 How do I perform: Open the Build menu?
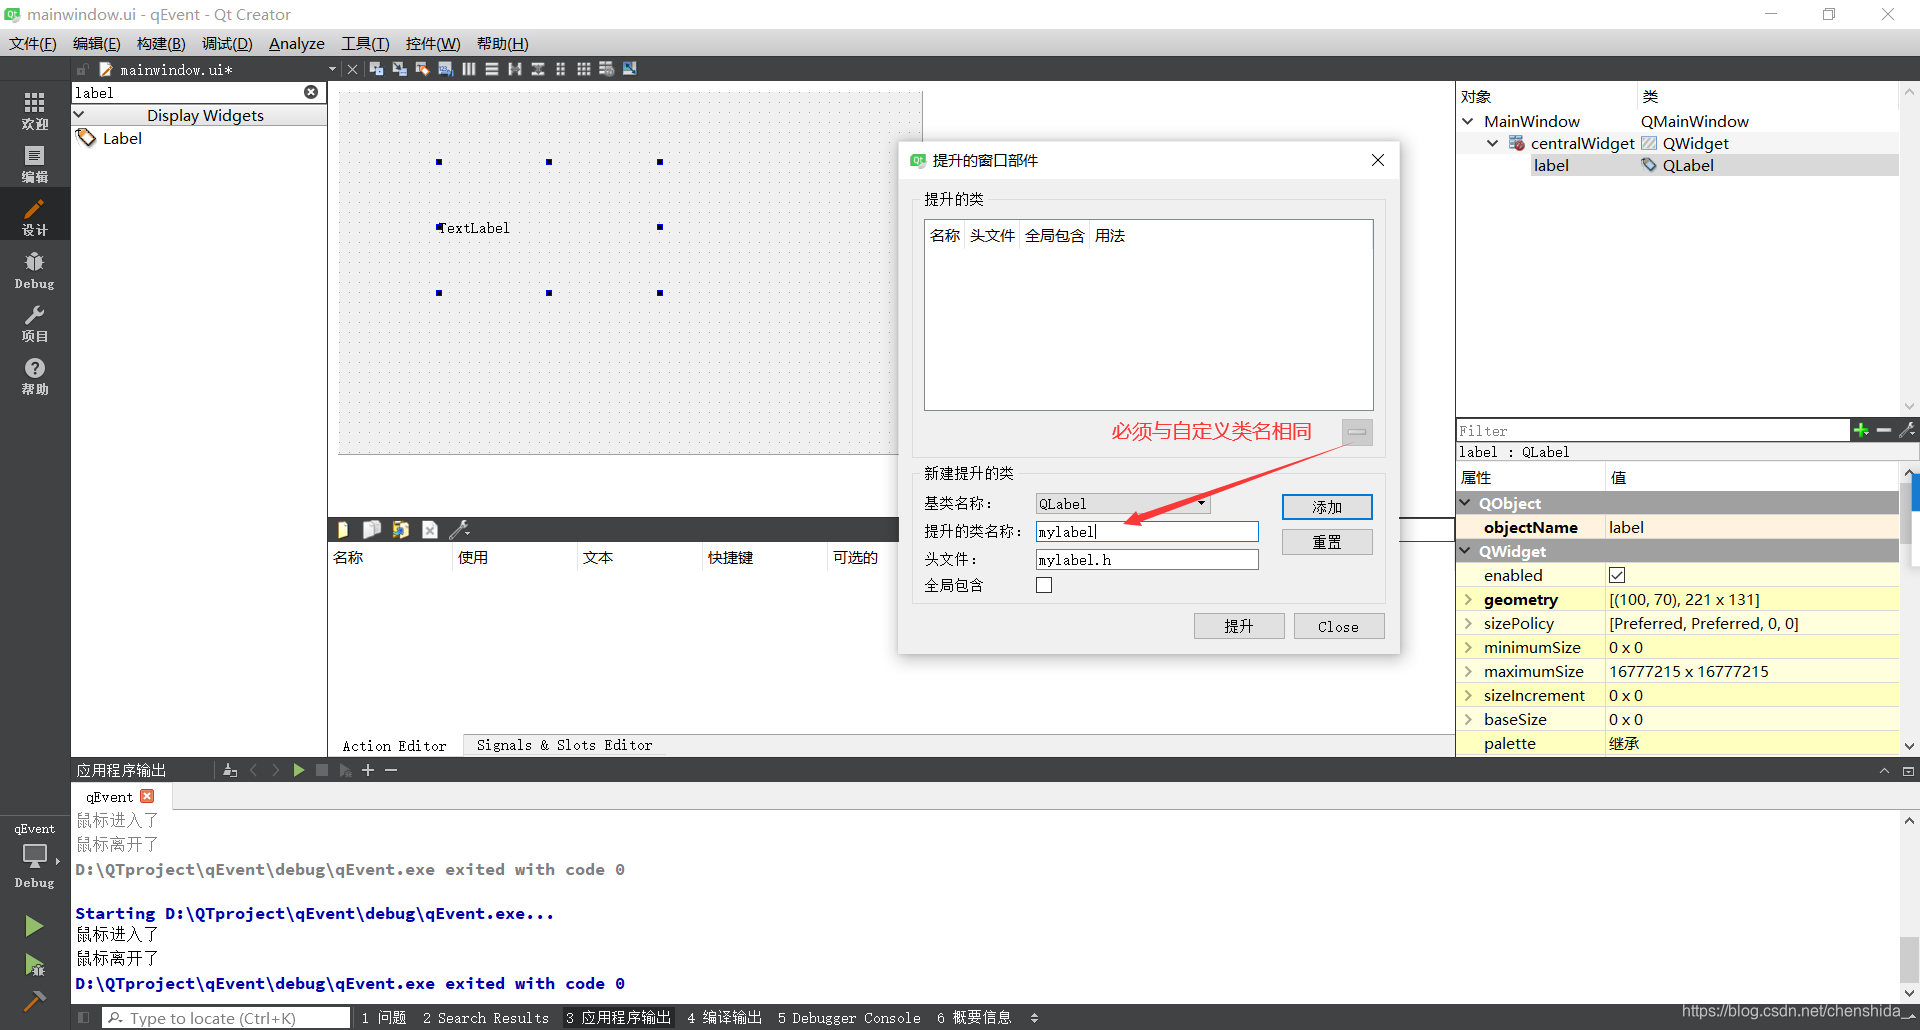coord(161,43)
